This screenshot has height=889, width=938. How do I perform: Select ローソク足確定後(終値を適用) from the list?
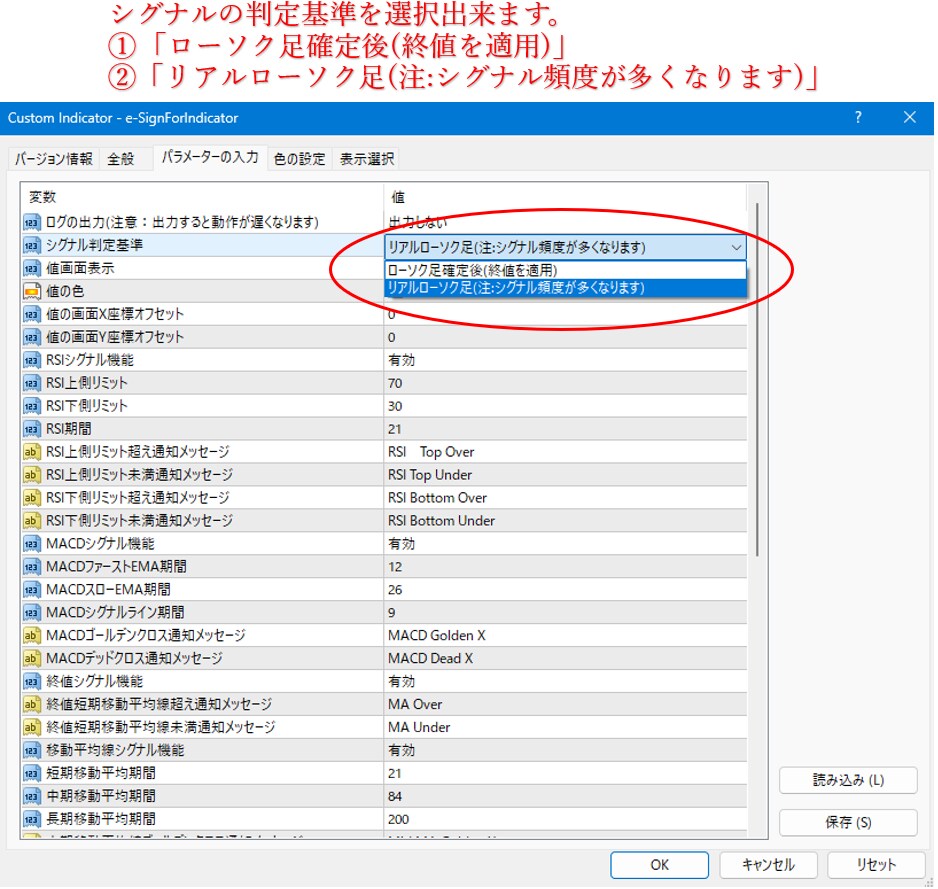(x=565, y=270)
